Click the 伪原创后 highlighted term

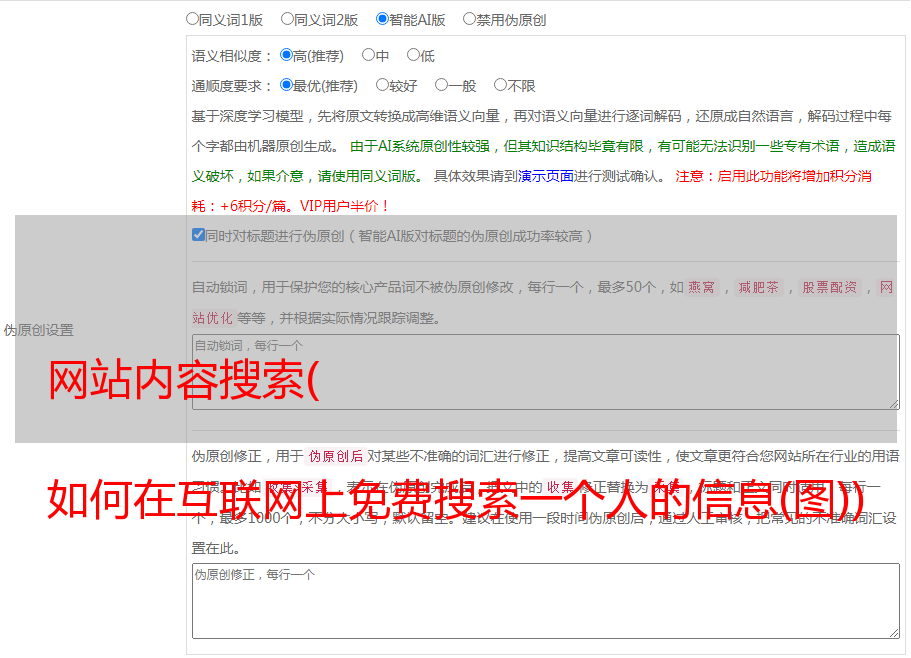pos(336,456)
